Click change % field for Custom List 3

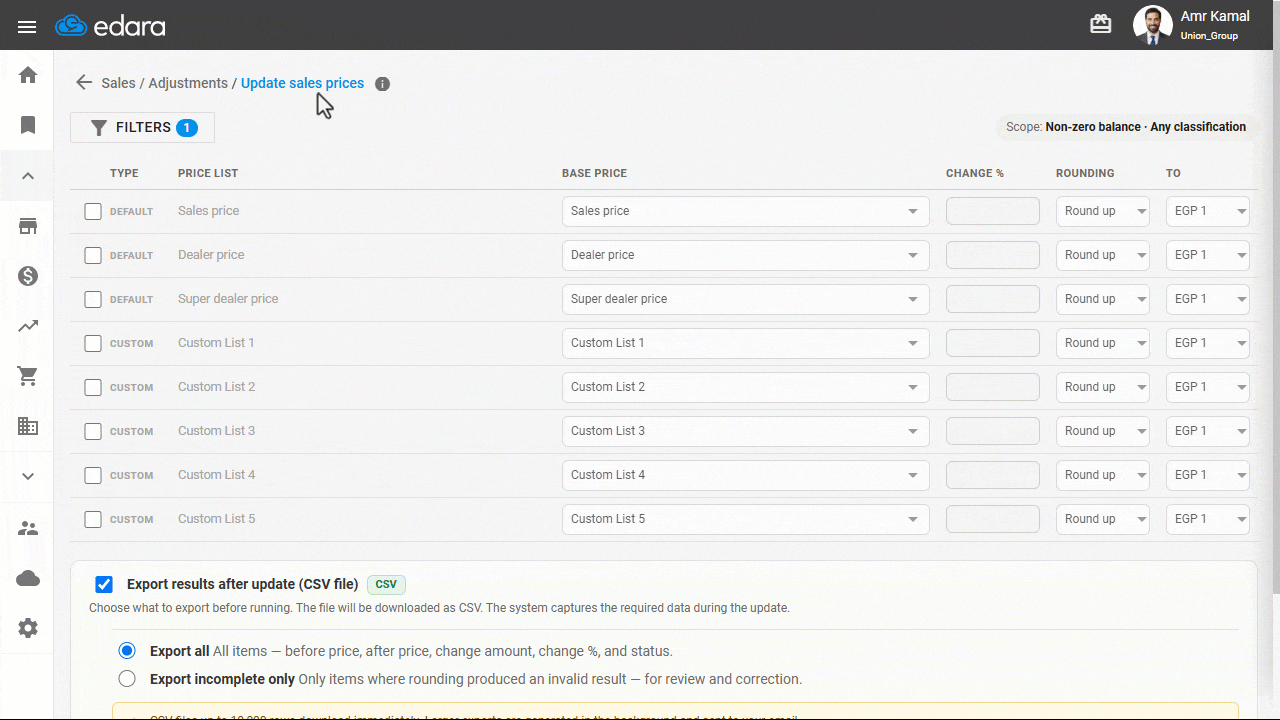(x=993, y=431)
